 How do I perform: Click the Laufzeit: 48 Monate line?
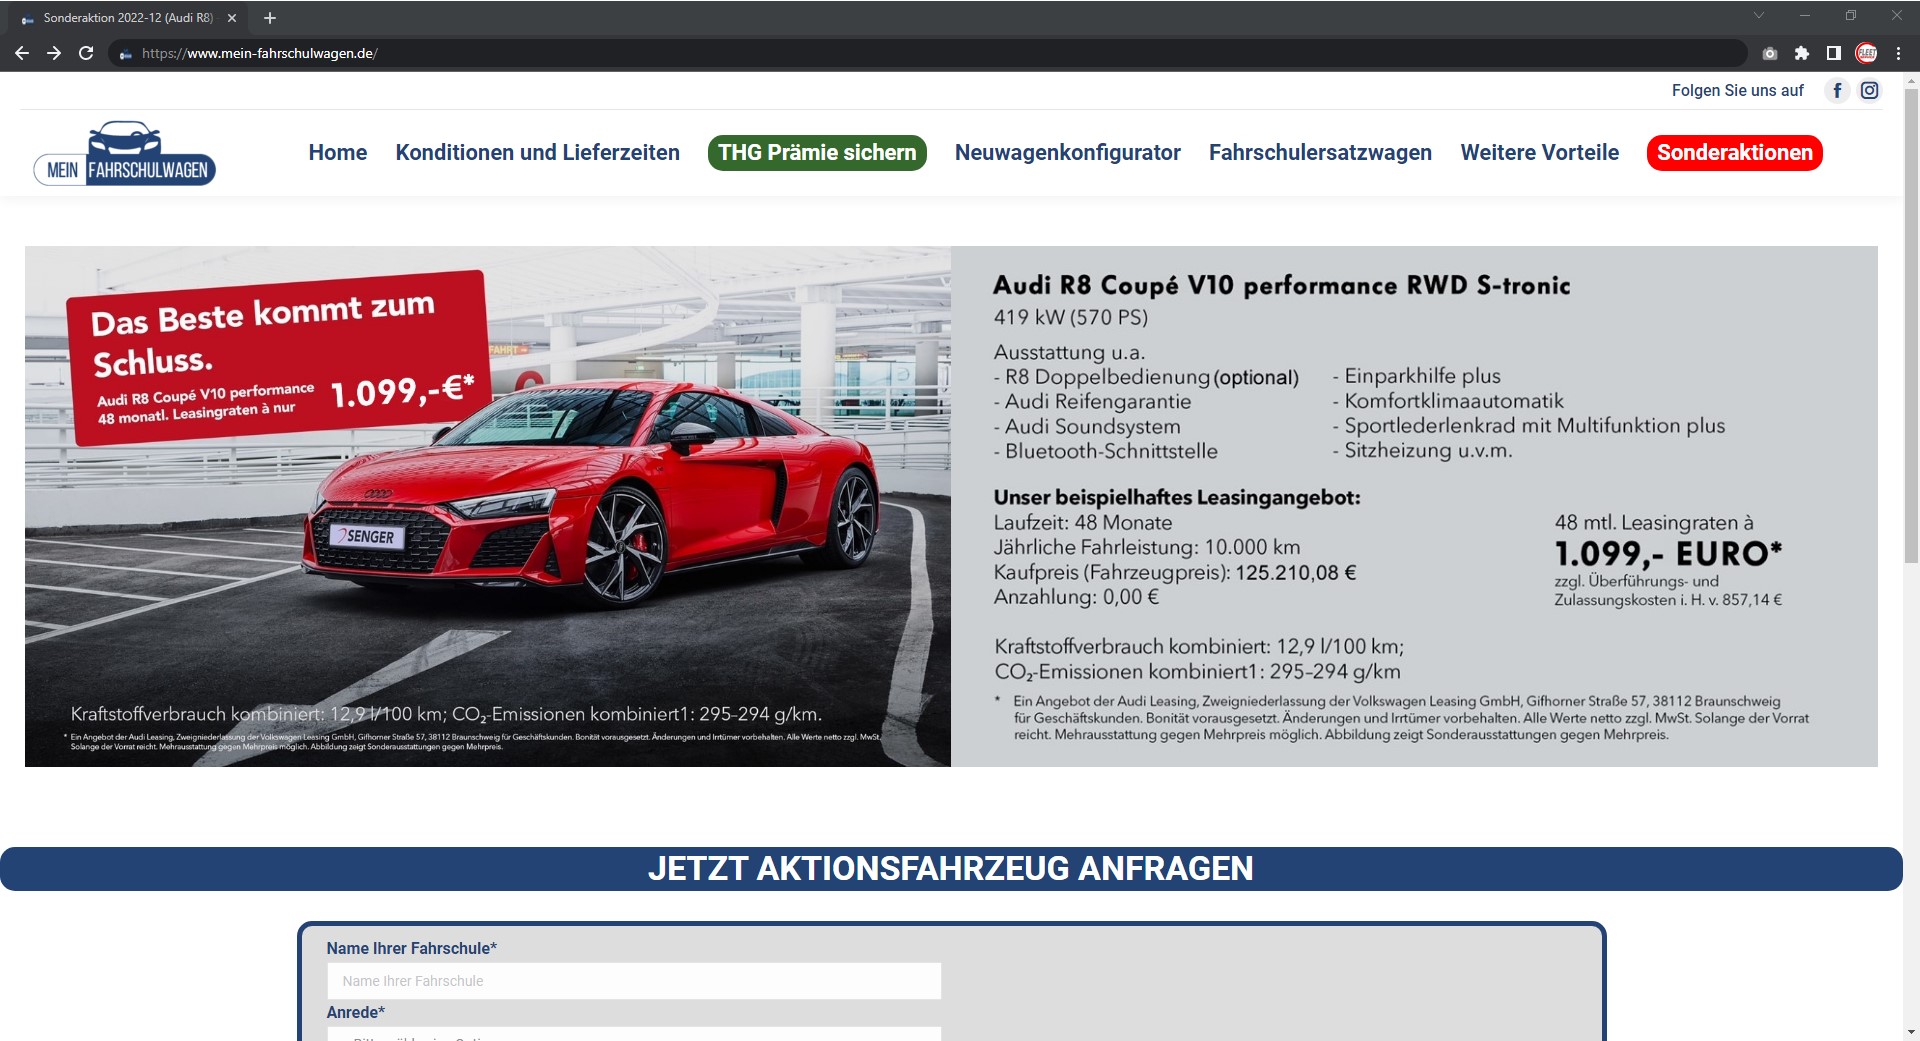coord(1083,523)
